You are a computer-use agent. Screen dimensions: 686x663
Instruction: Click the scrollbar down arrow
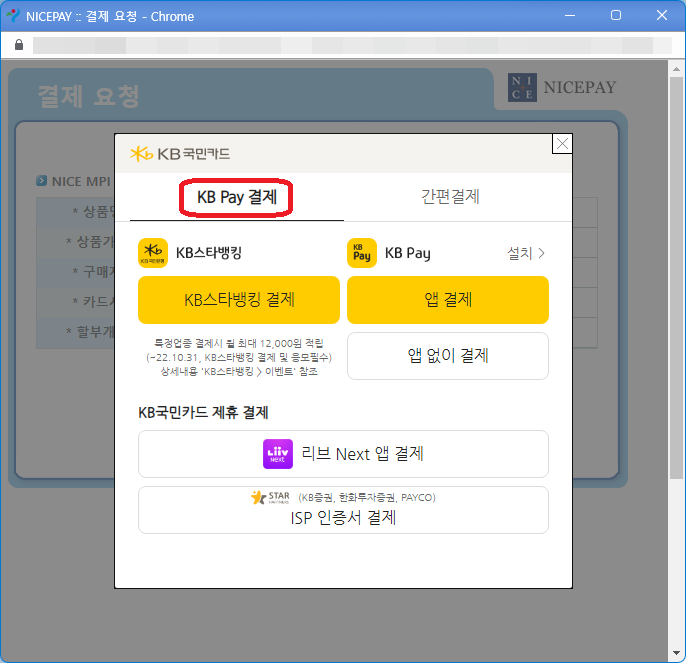pyautogui.click(x=676, y=653)
